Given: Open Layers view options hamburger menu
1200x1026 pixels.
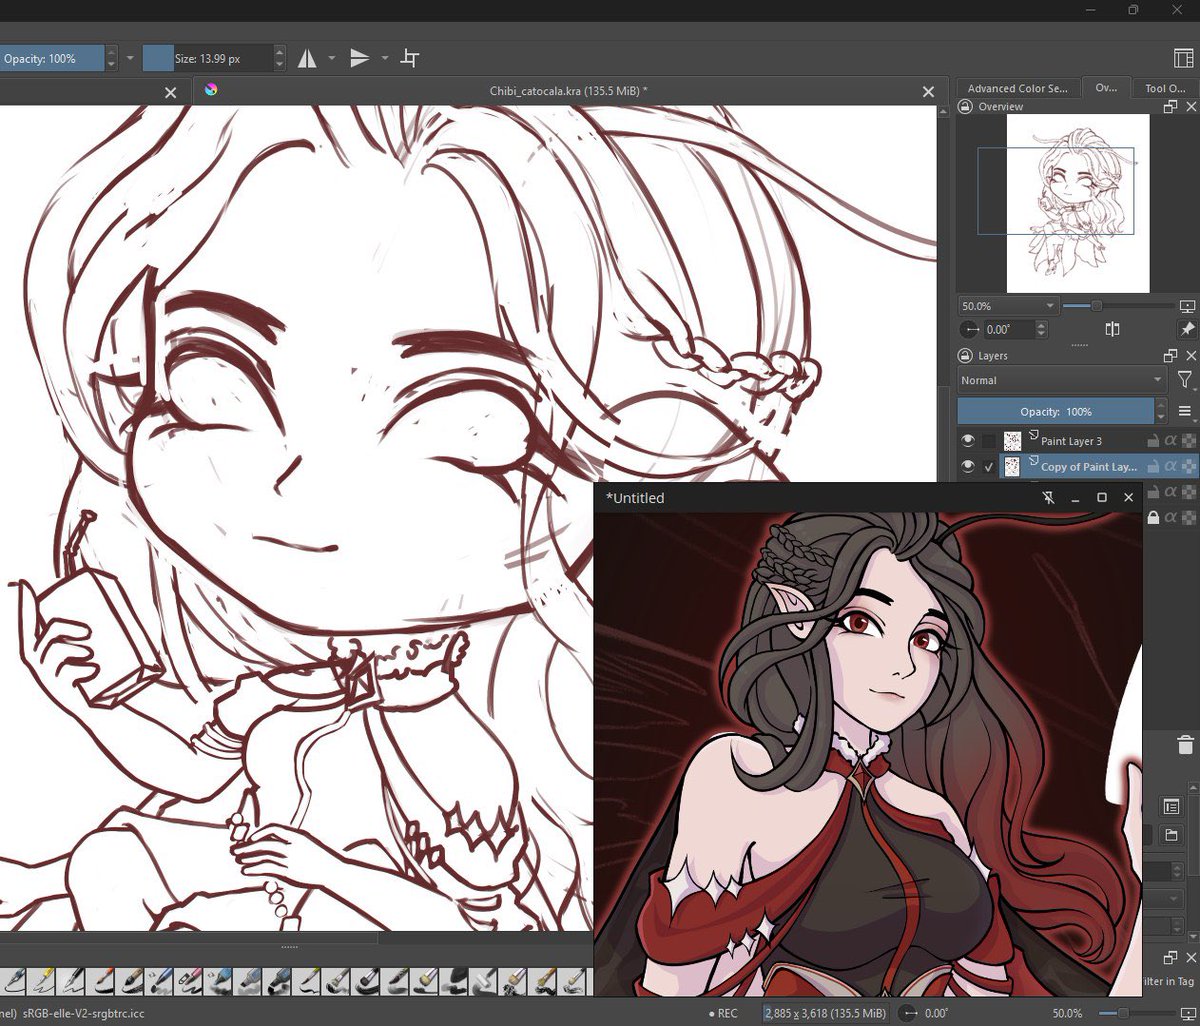Looking at the screenshot, I should [x=1185, y=411].
